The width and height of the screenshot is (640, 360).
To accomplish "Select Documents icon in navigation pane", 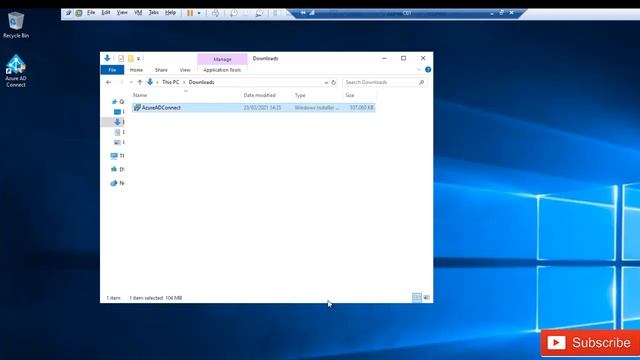I will pyautogui.click(x=118, y=132).
